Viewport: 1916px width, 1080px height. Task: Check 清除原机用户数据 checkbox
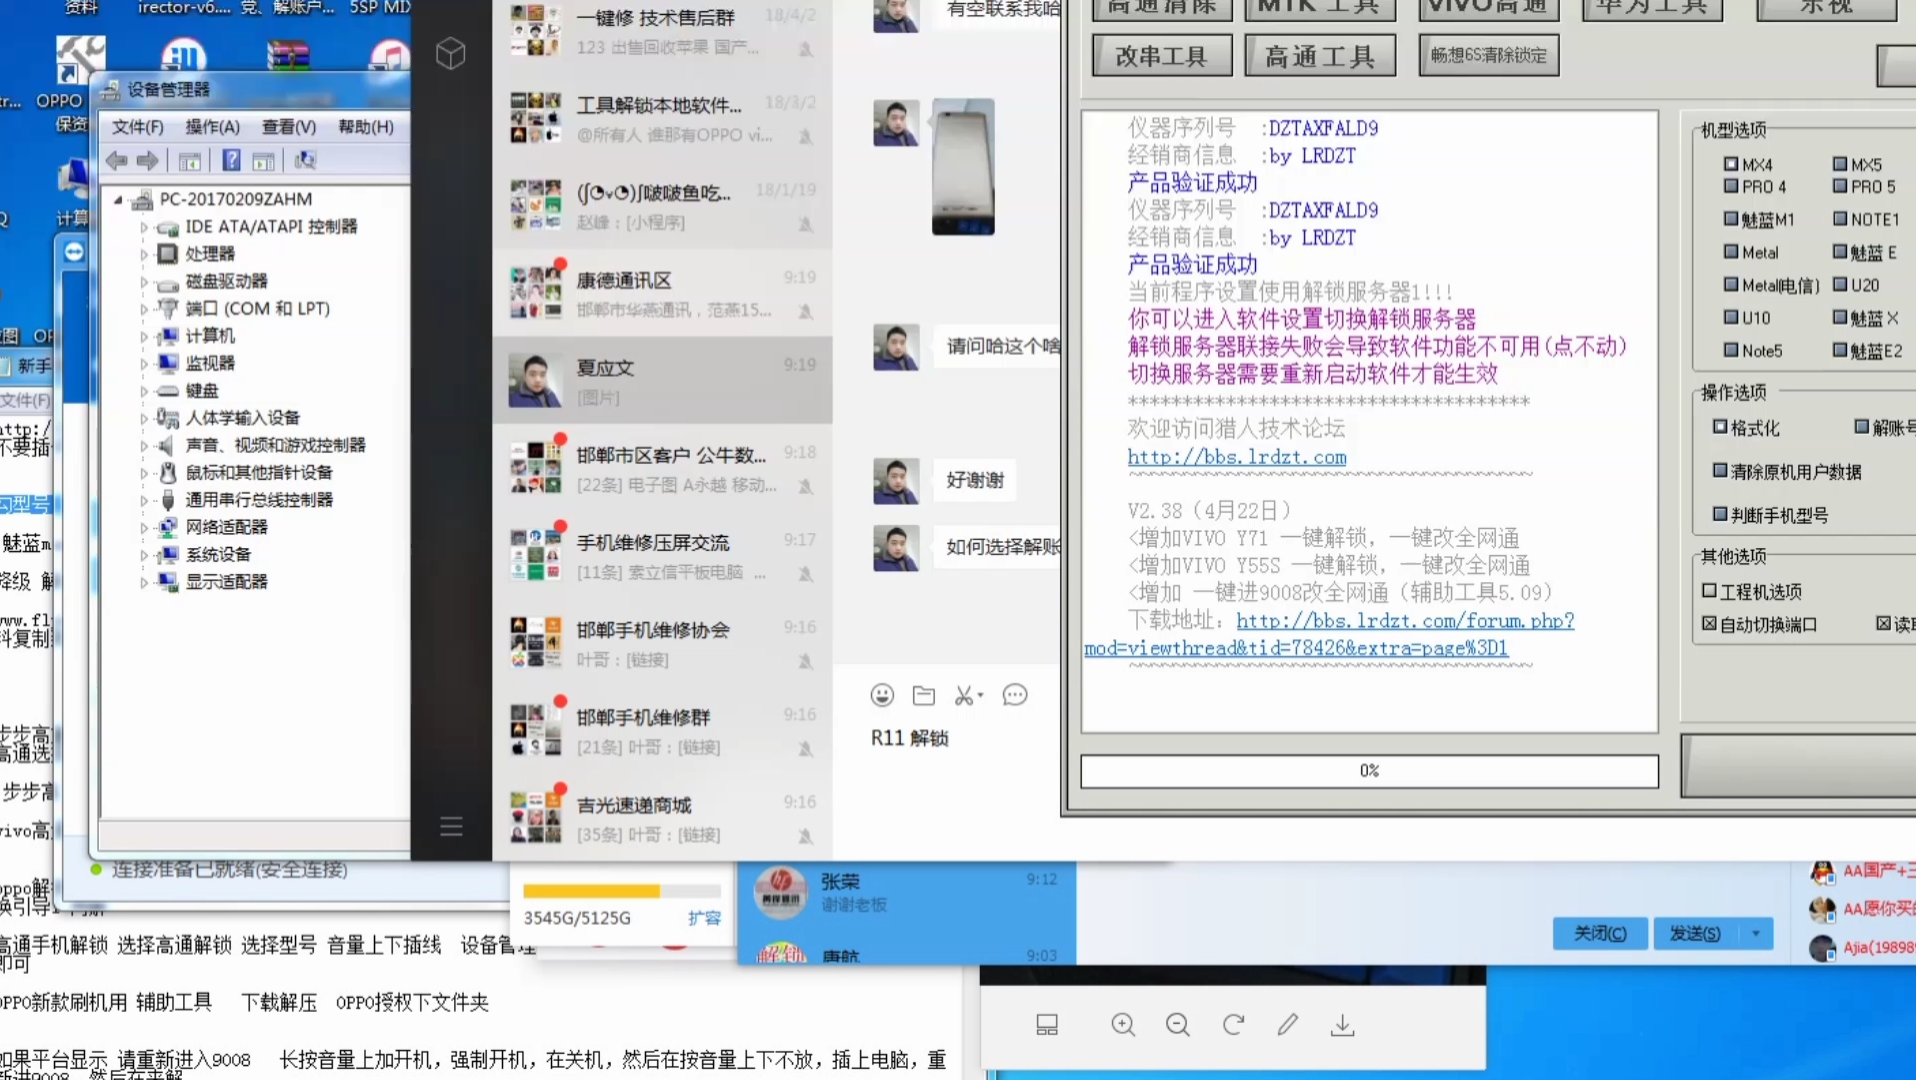point(1720,470)
